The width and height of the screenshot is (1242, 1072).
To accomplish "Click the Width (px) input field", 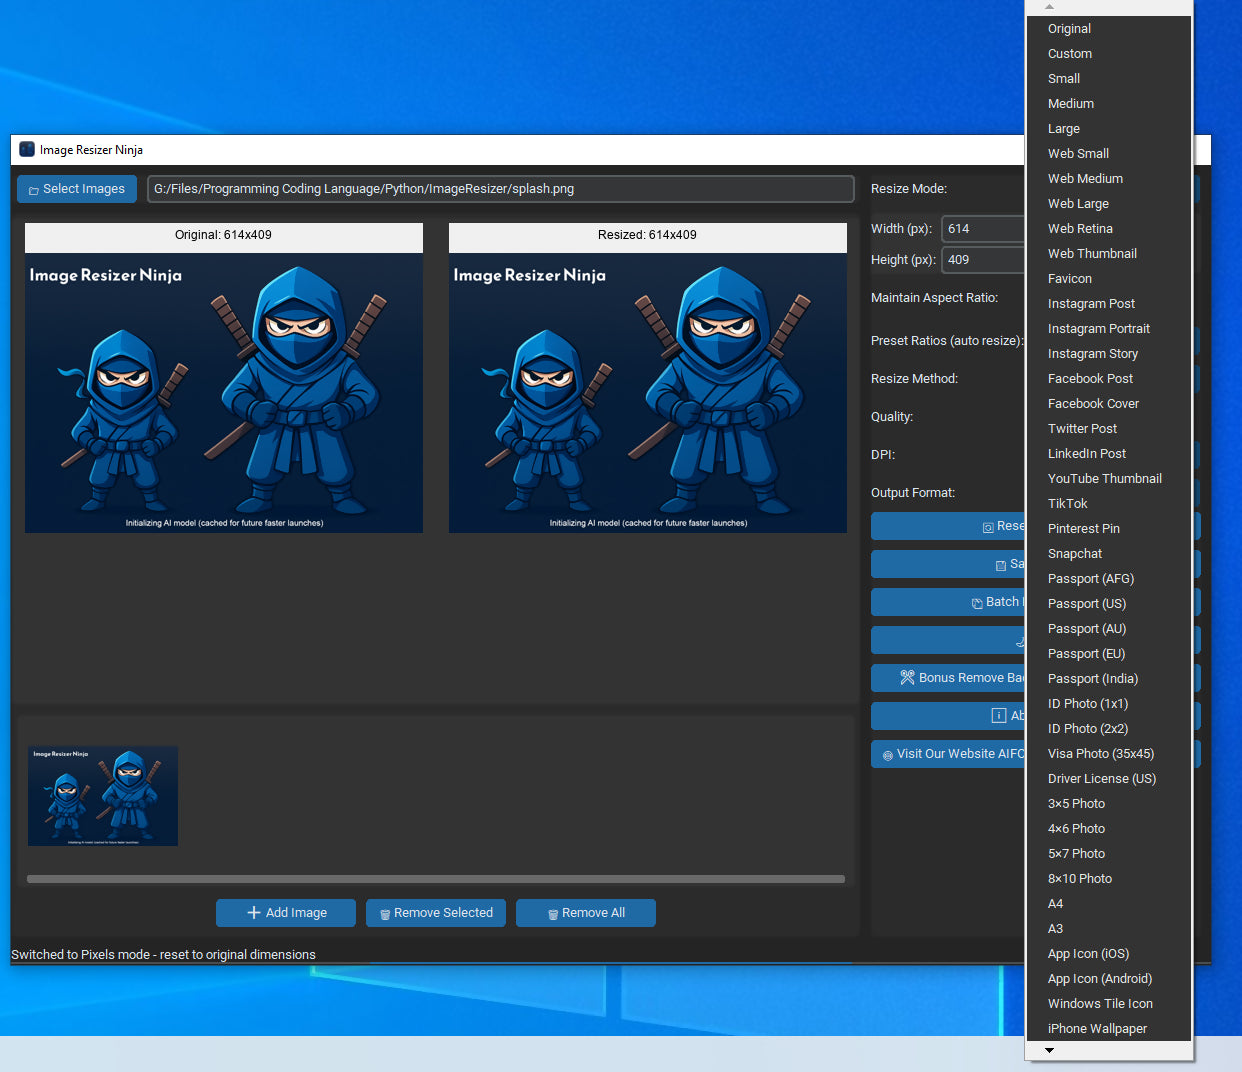I will coord(984,229).
